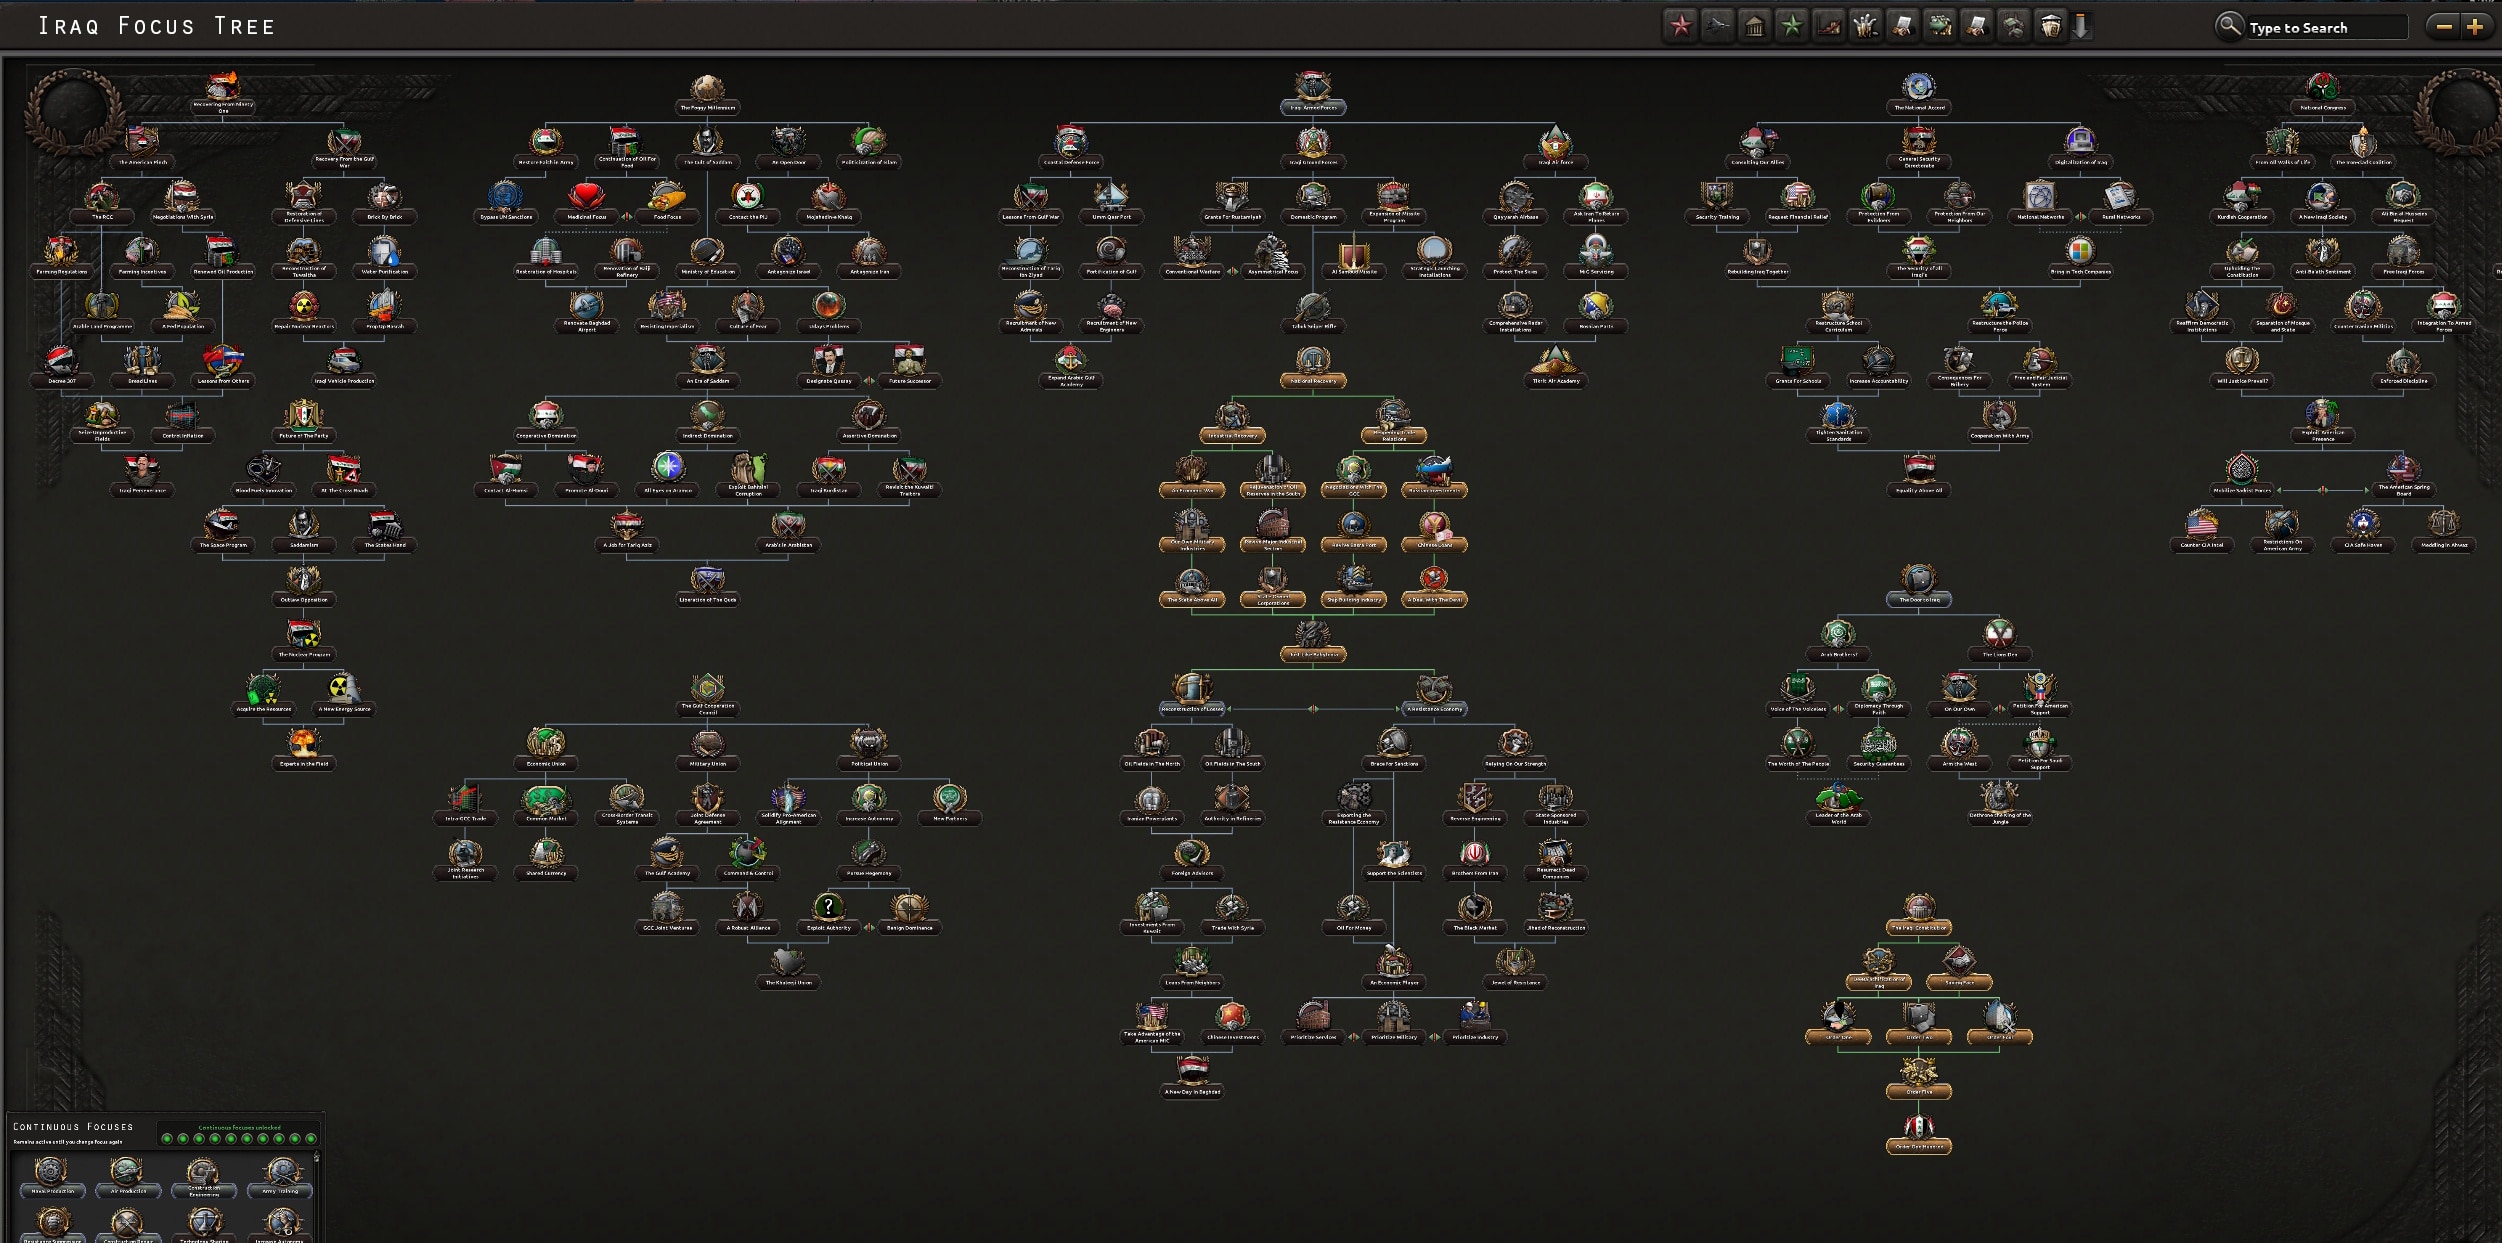Toggle the raised hands filter icon
2502x1243 pixels.
(1865, 26)
